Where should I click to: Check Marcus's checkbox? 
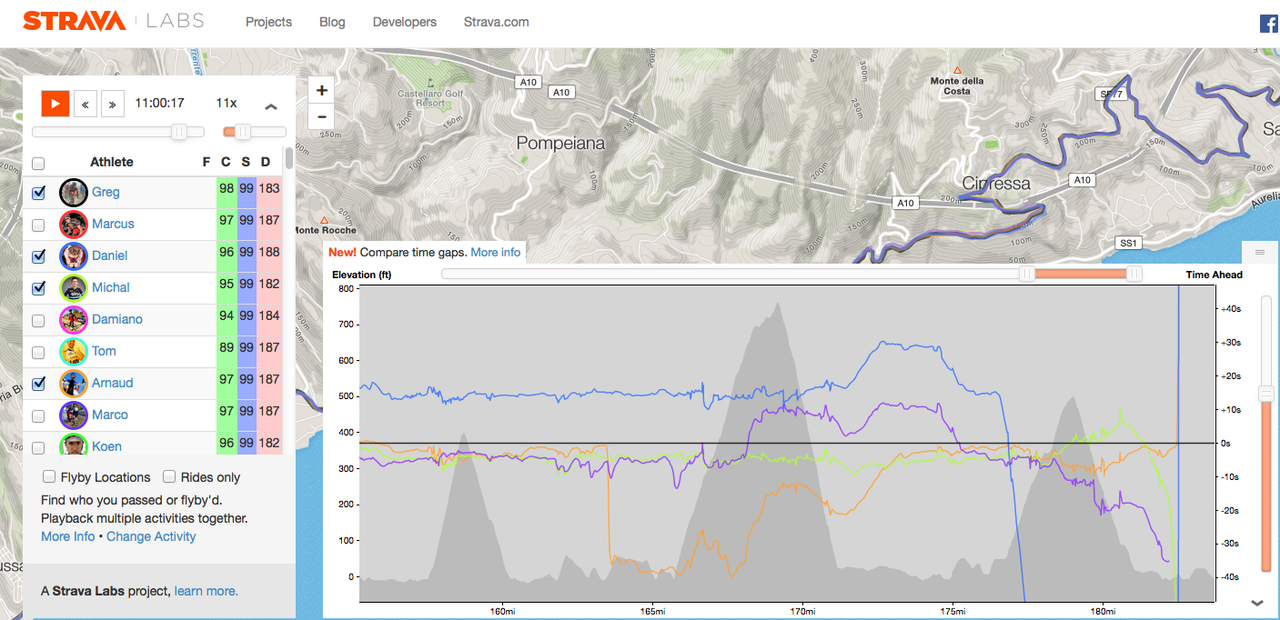coord(38,225)
